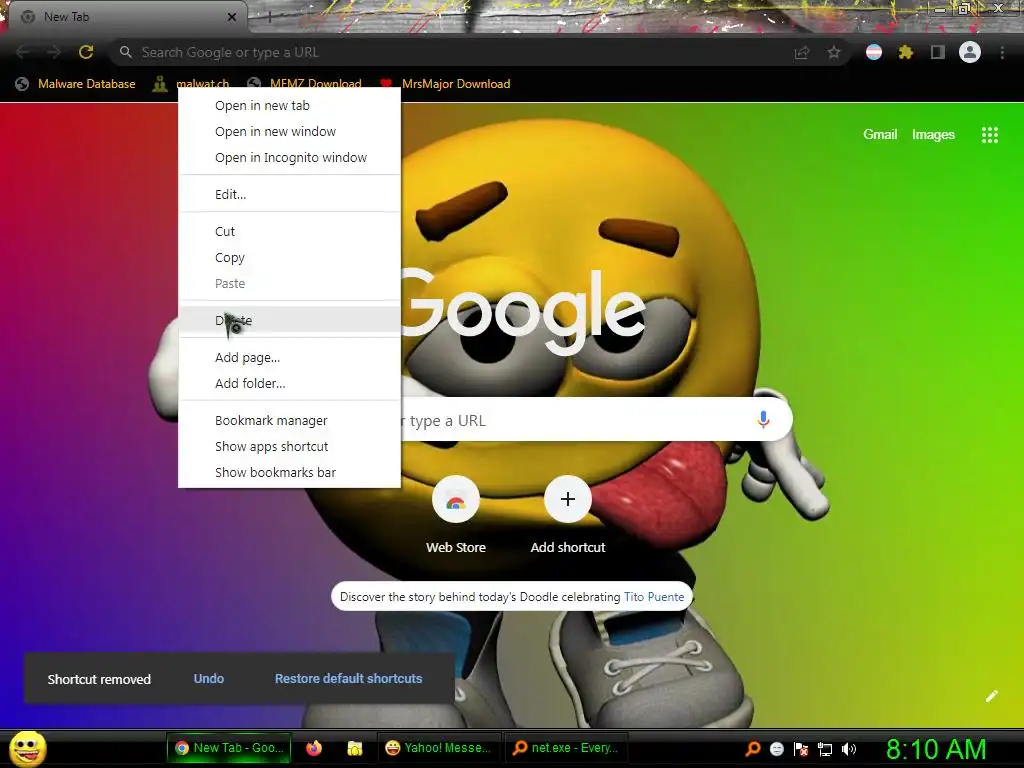The height and width of the screenshot is (768, 1024).
Task: Click the tray search magnifier icon
Action: tap(753, 748)
